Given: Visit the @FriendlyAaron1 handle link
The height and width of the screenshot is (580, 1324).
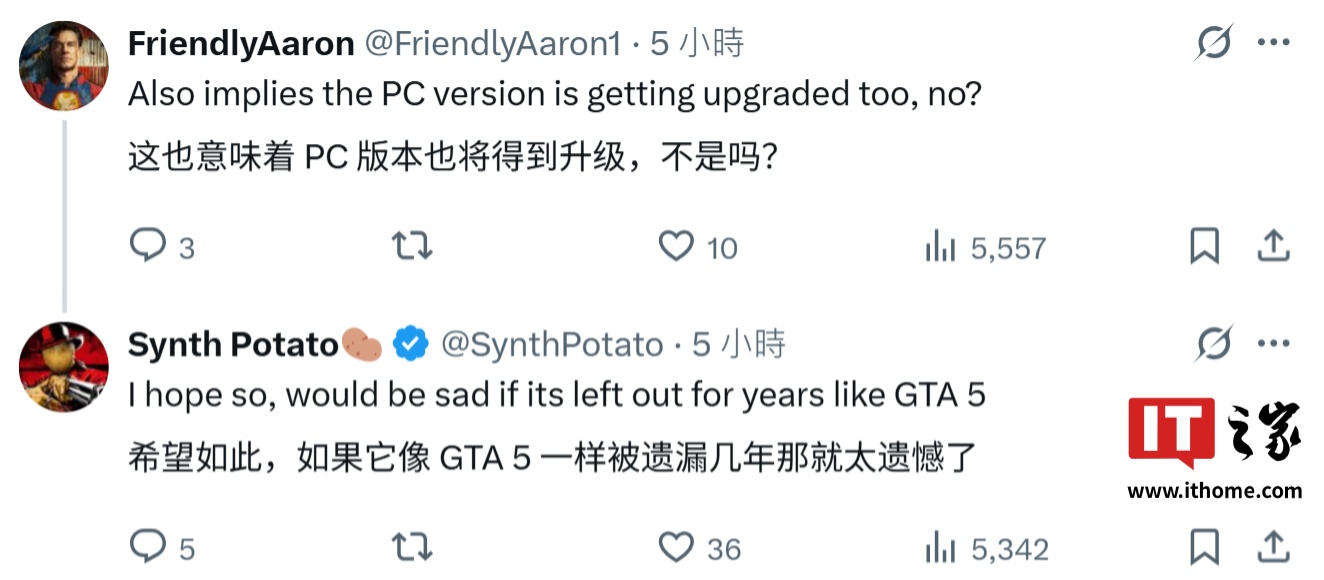Looking at the screenshot, I should (x=491, y=44).
